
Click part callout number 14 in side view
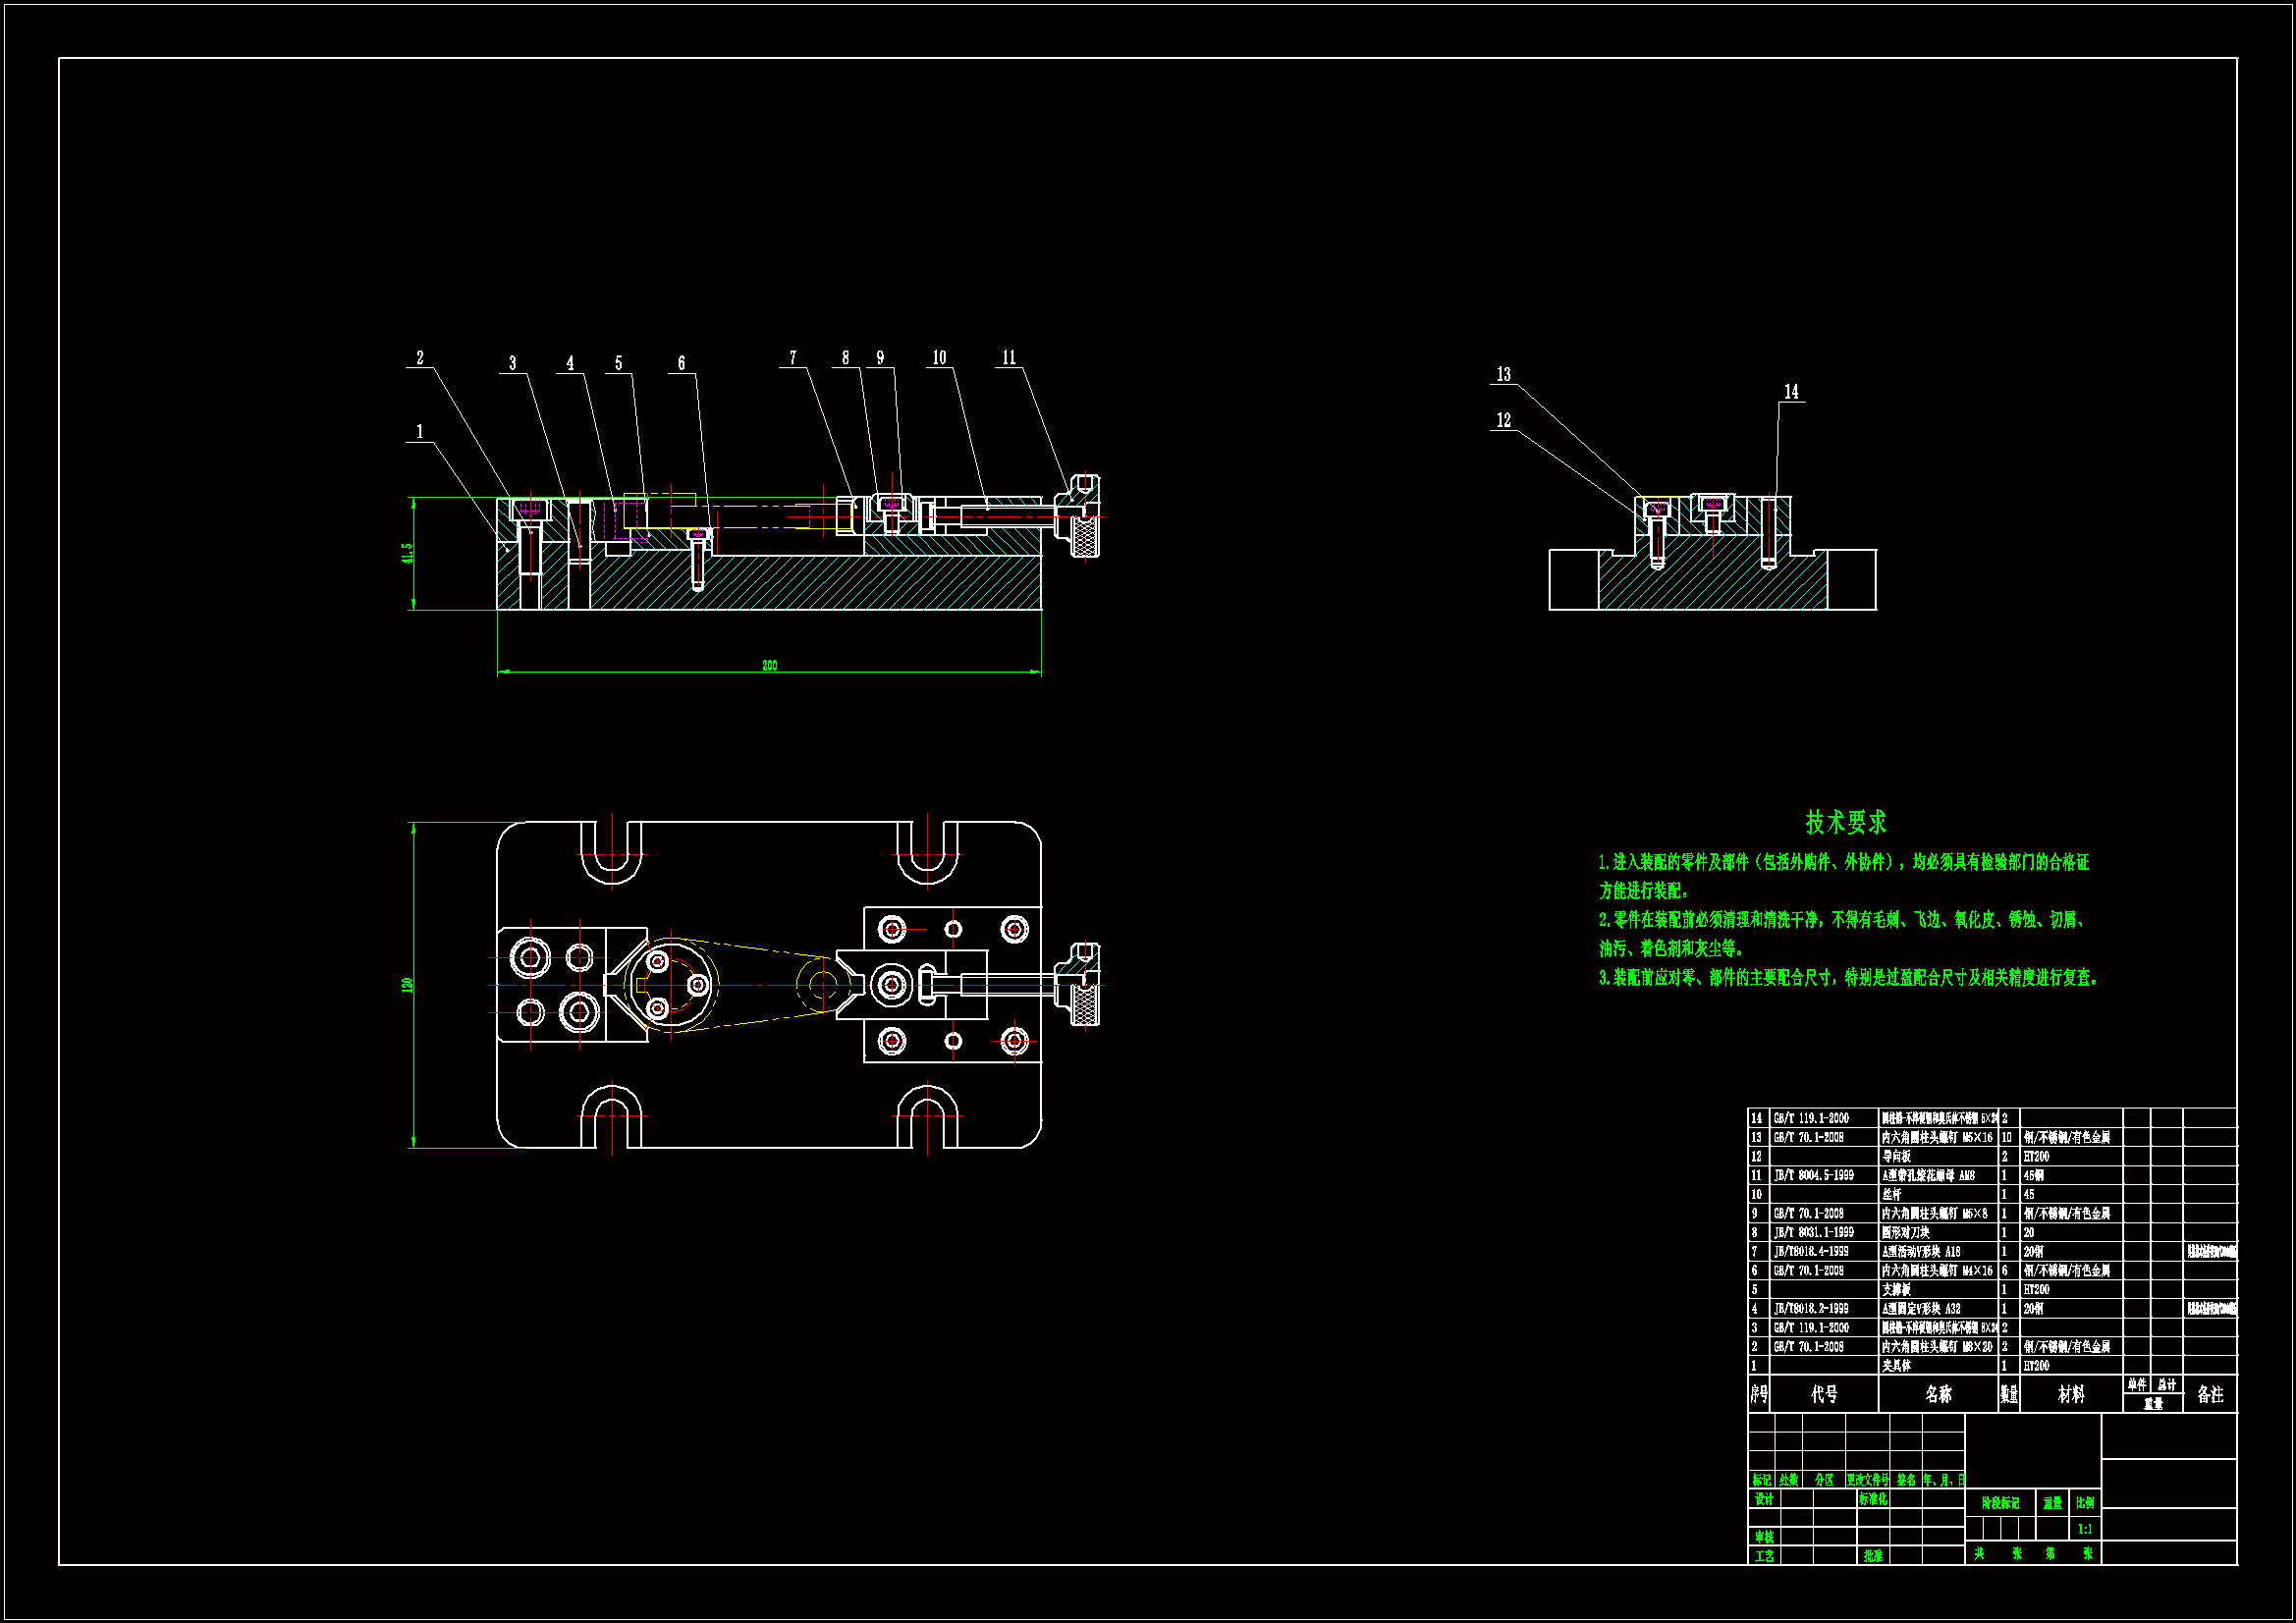(1791, 392)
